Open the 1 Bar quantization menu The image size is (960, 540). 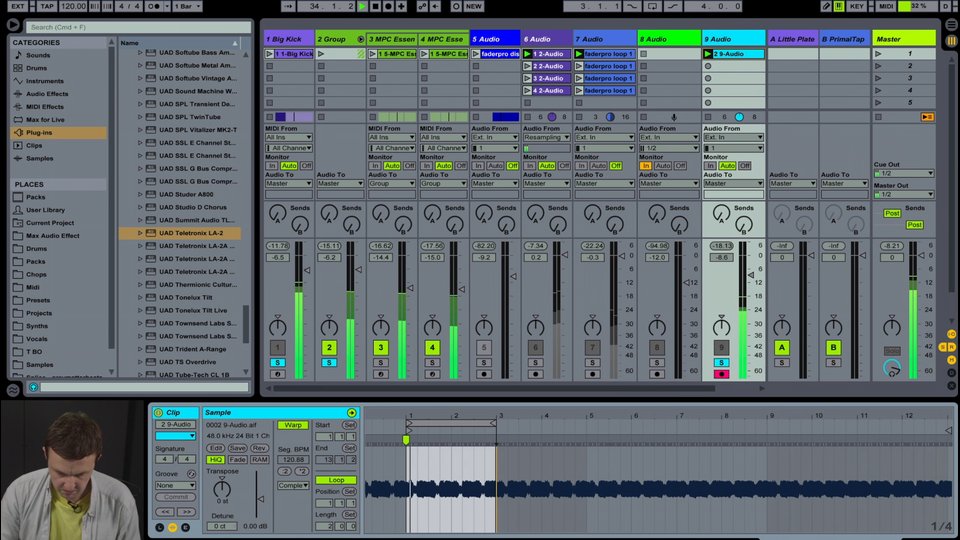pyautogui.click(x=187, y=6)
